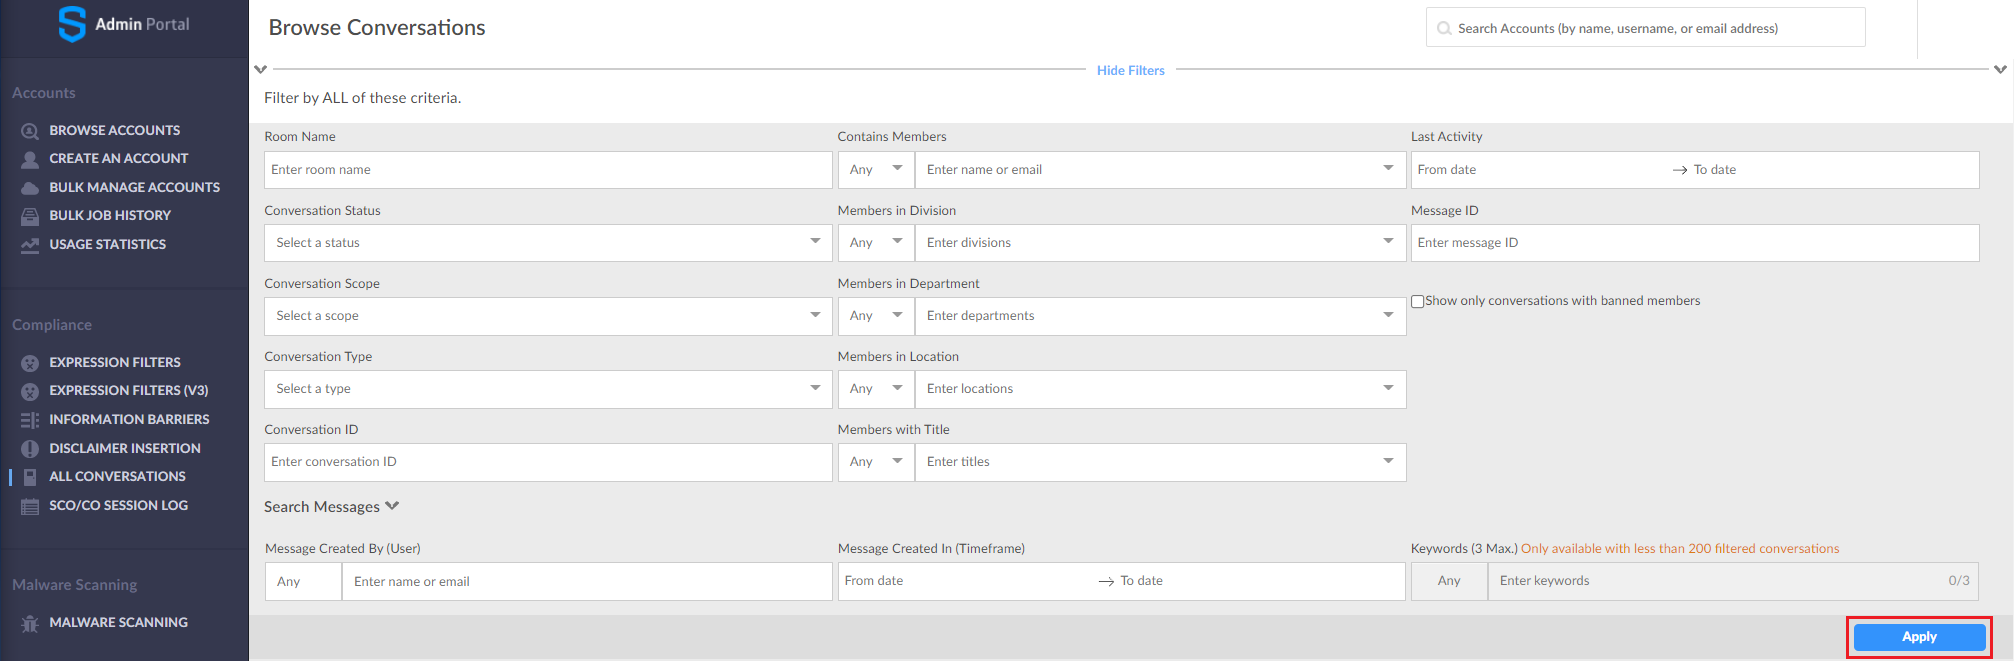Open the Any selector for Members in Department

876,316
